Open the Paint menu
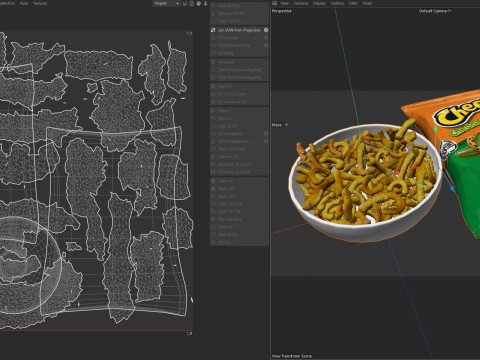The width and height of the screenshot is (480, 360). tap(24, 3)
